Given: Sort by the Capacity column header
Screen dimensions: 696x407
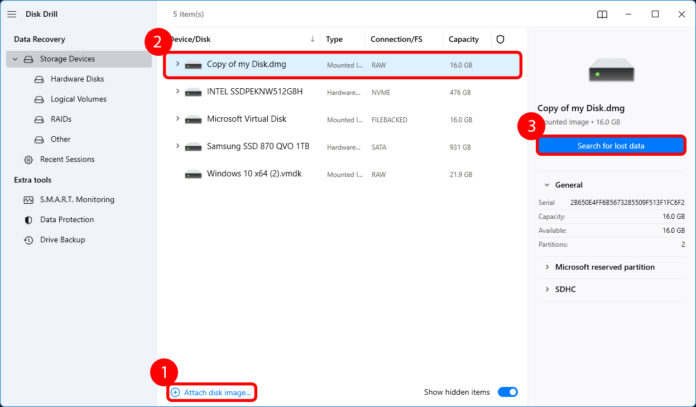Looking at the screenshot, I should click(x=463, y=39).
